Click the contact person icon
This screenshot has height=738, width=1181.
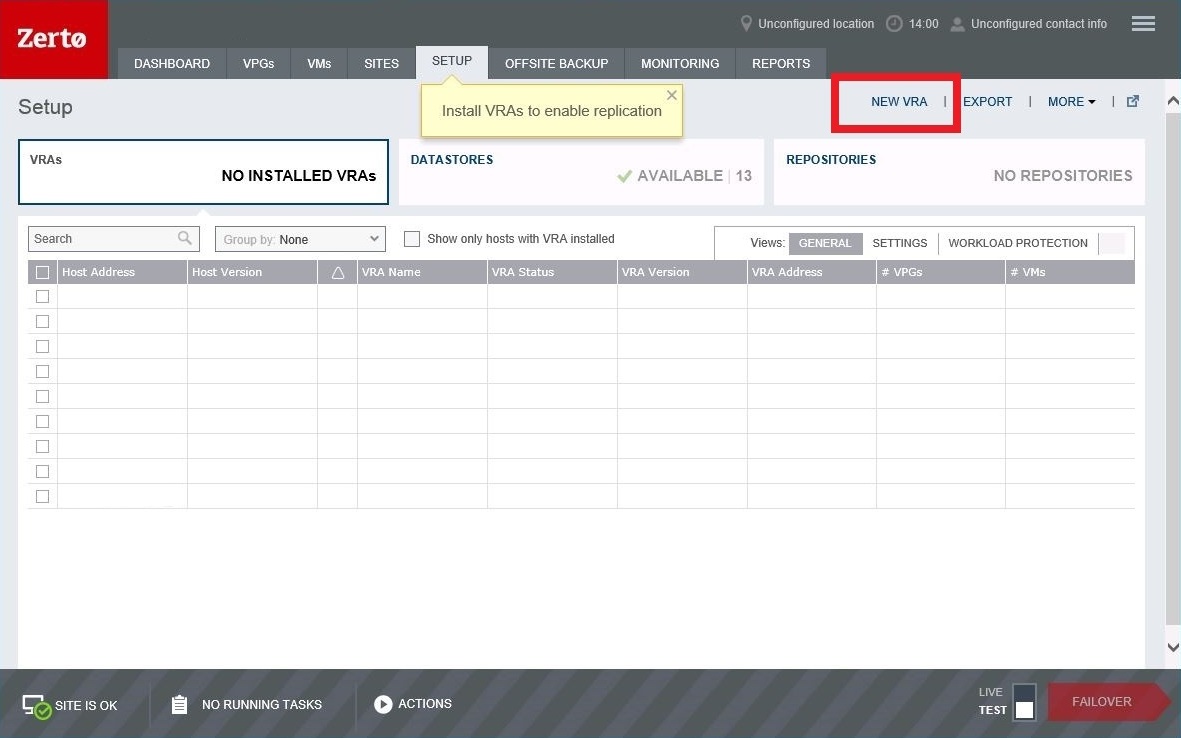click(957, 24)
